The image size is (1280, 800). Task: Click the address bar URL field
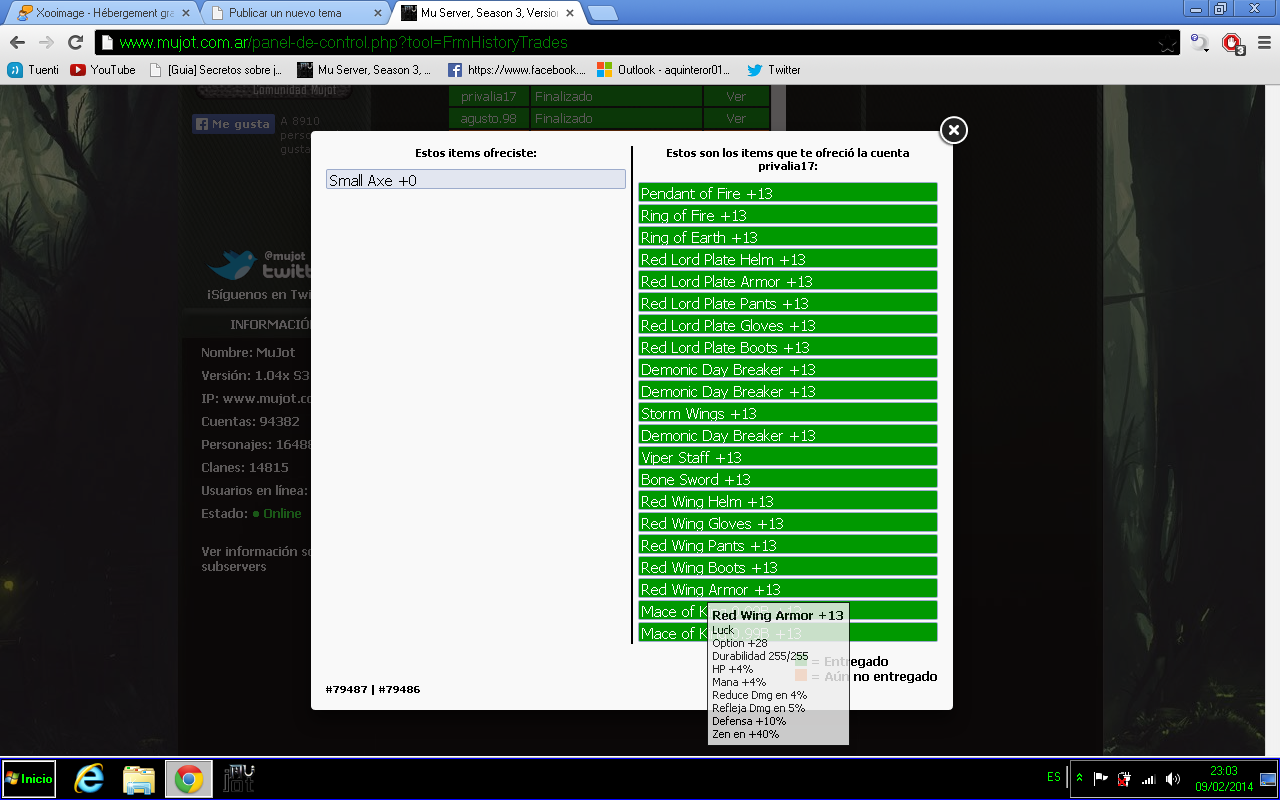click(630, 43)
